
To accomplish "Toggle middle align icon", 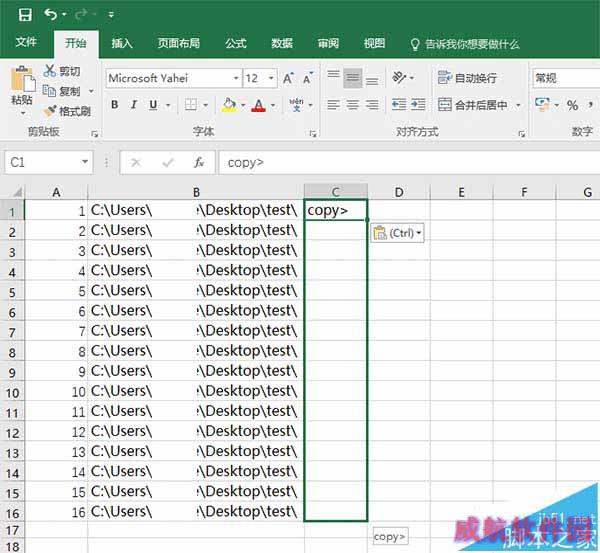I will (352, 78).
